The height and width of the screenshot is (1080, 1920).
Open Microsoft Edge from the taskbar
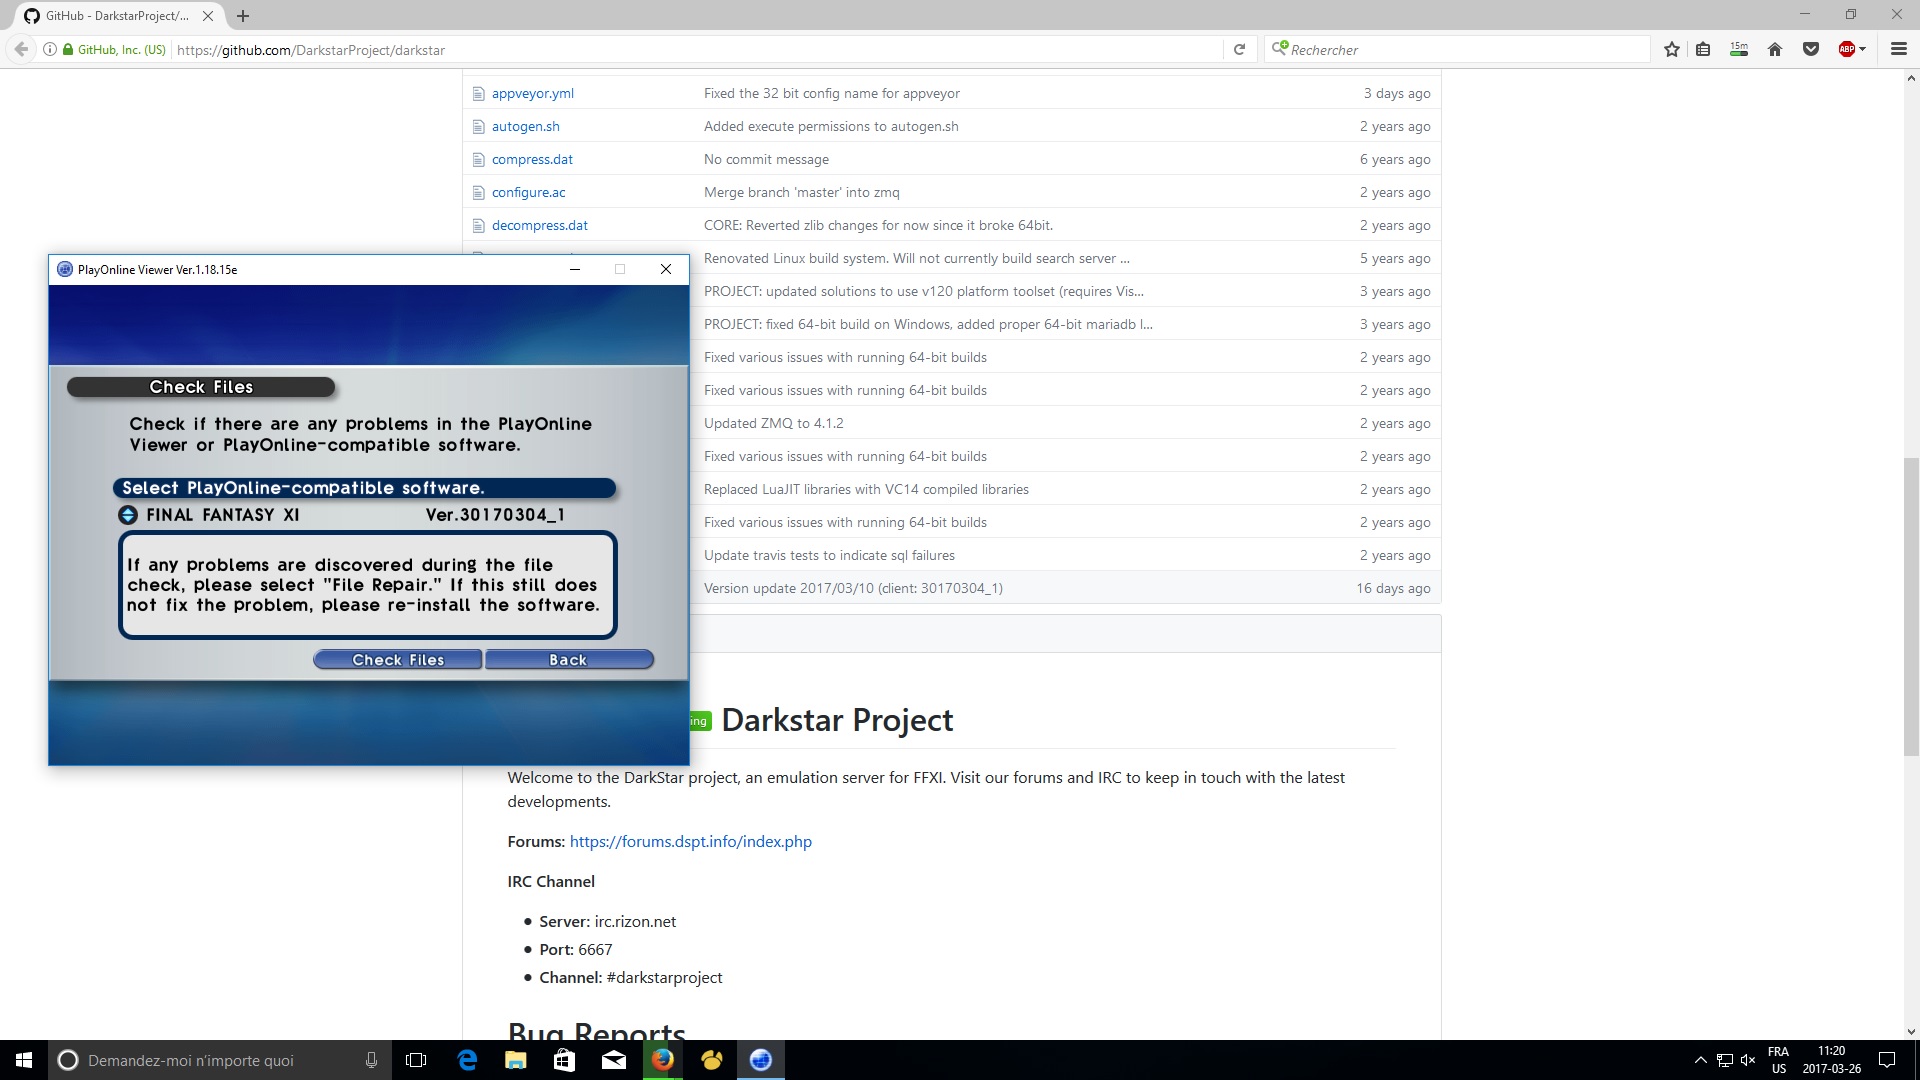pyautogui.click(x=467, y=1060)
